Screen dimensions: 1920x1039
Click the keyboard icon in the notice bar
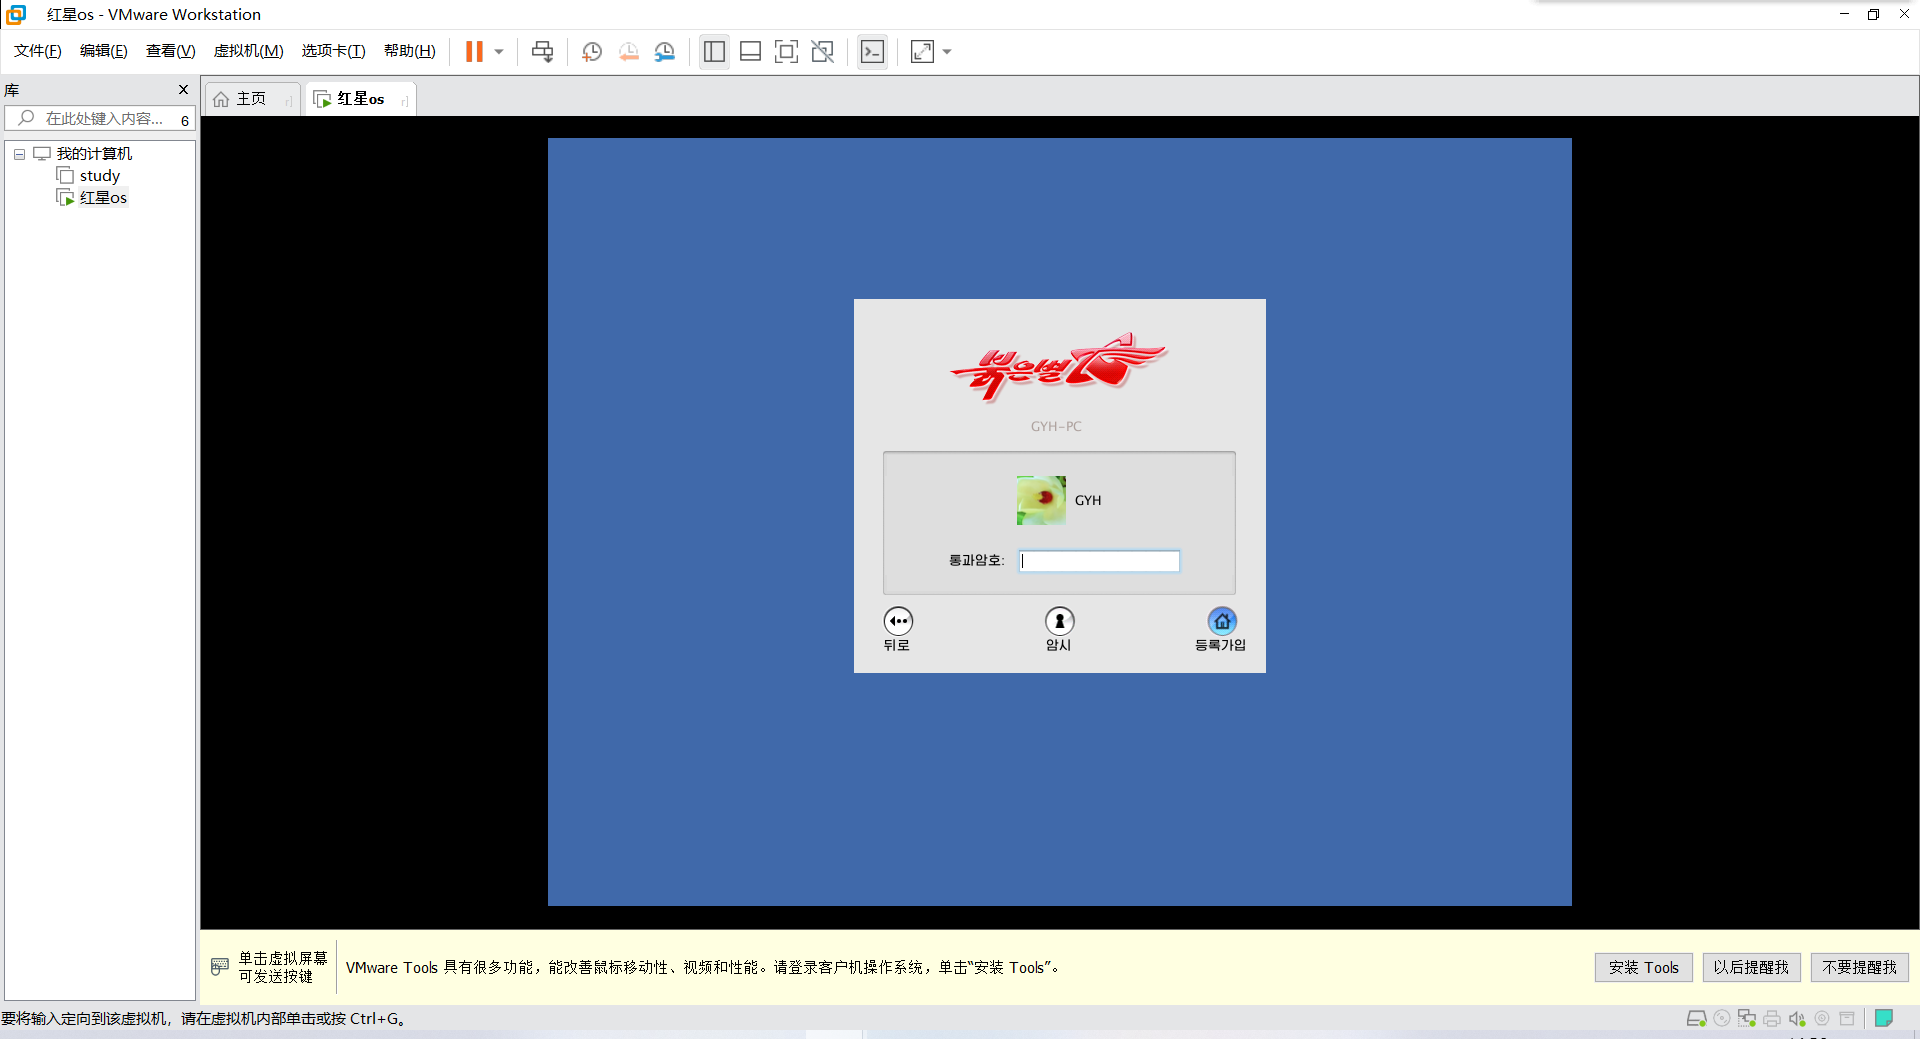[x=220, y=966]
